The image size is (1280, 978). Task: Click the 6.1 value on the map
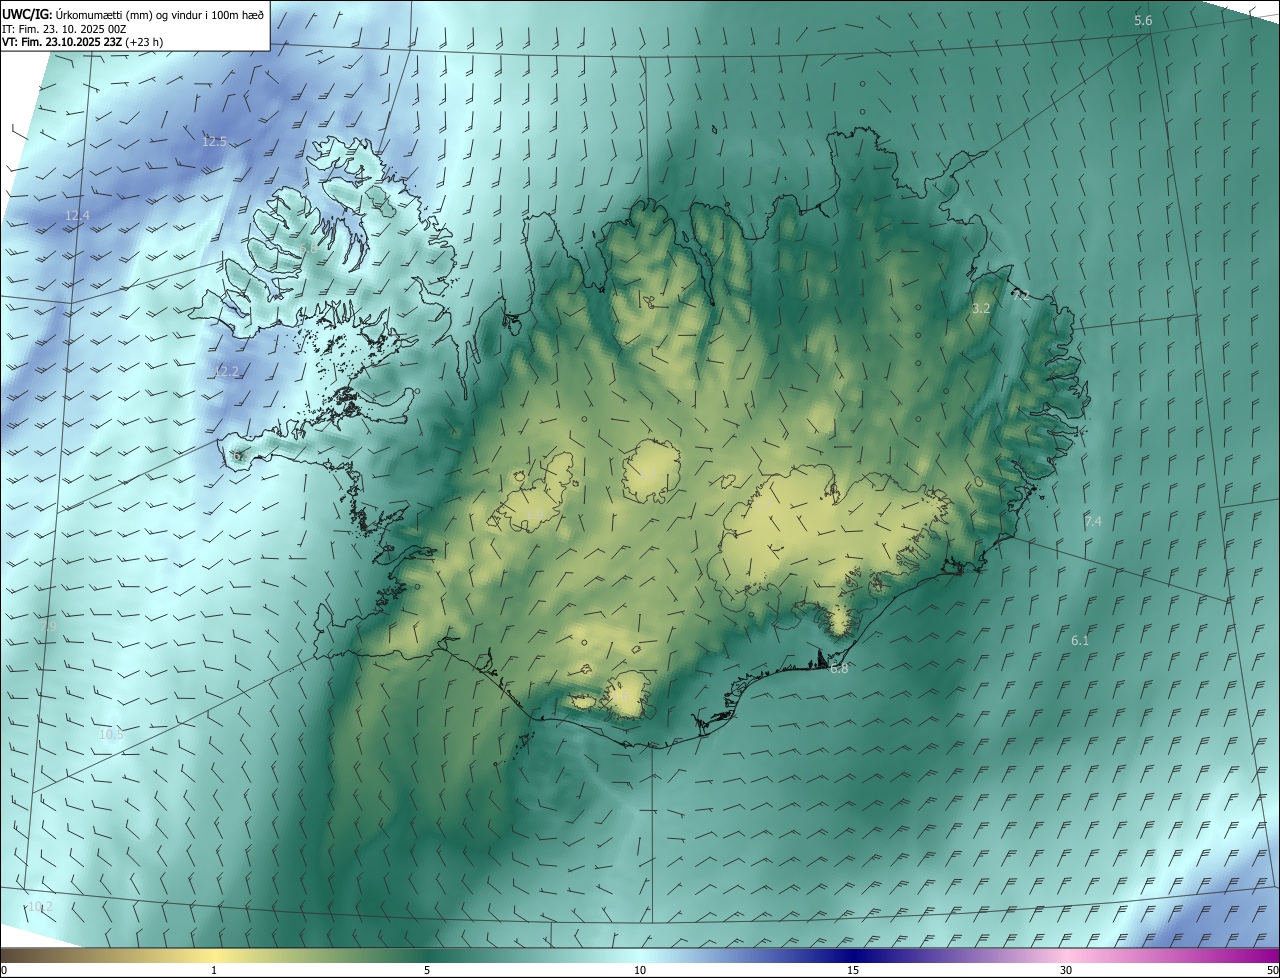click(1080, 641)
